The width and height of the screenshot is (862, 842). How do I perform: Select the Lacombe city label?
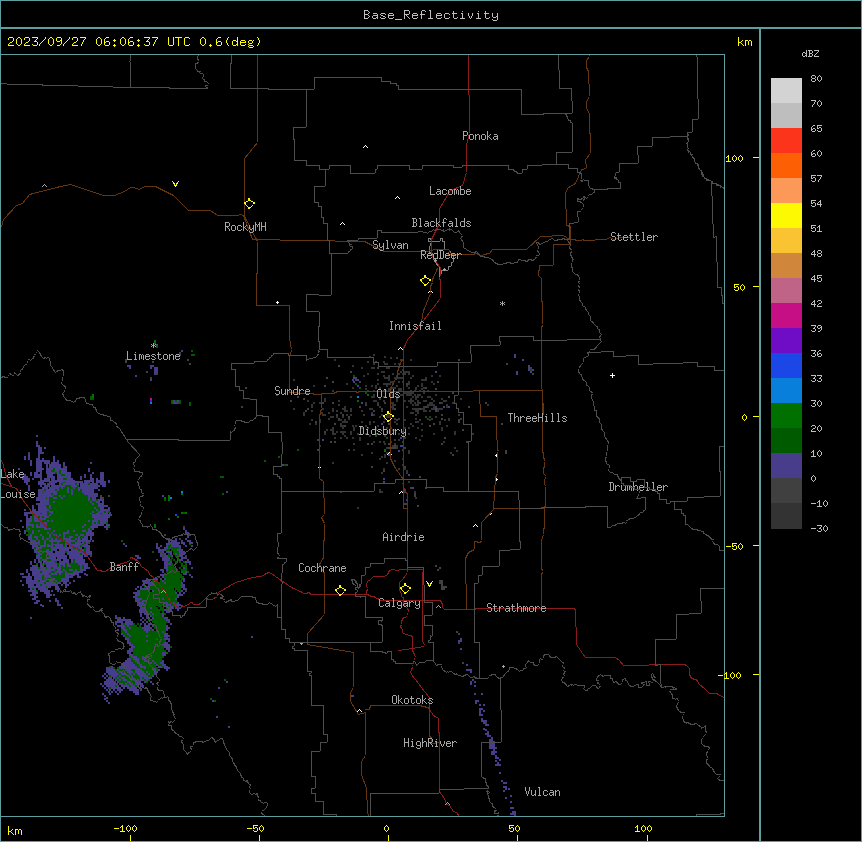tap(450, 191)
